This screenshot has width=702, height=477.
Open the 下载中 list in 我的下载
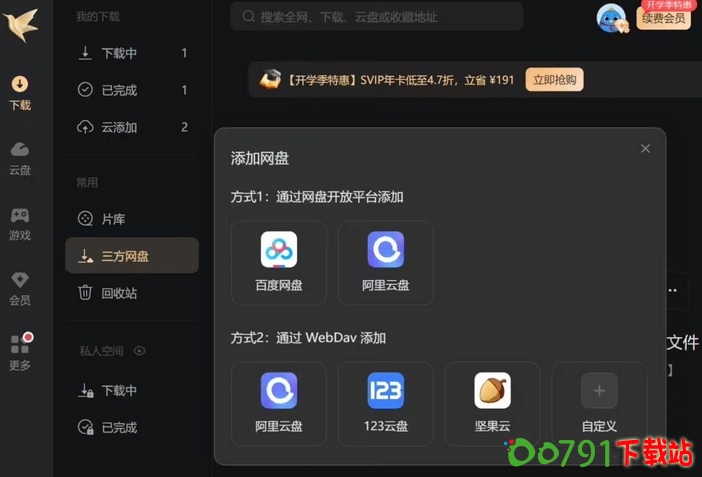(132, 53)
